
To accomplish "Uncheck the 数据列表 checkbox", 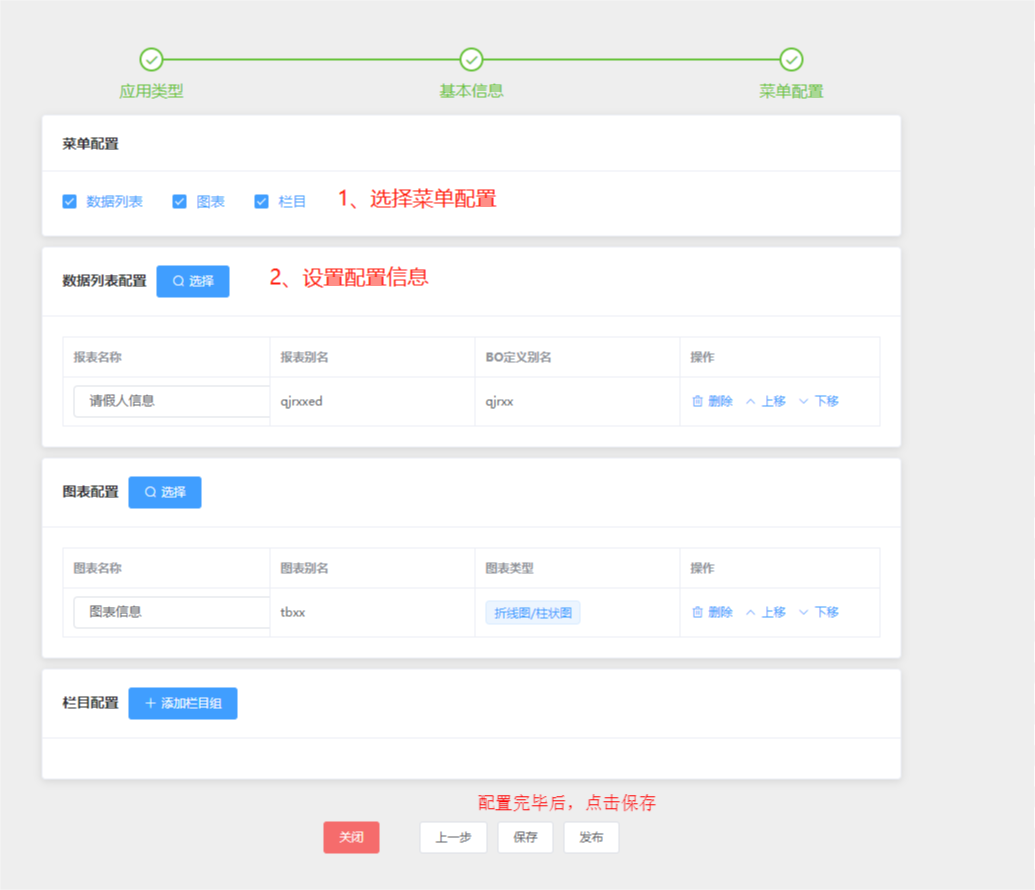I will click(69, 201).
